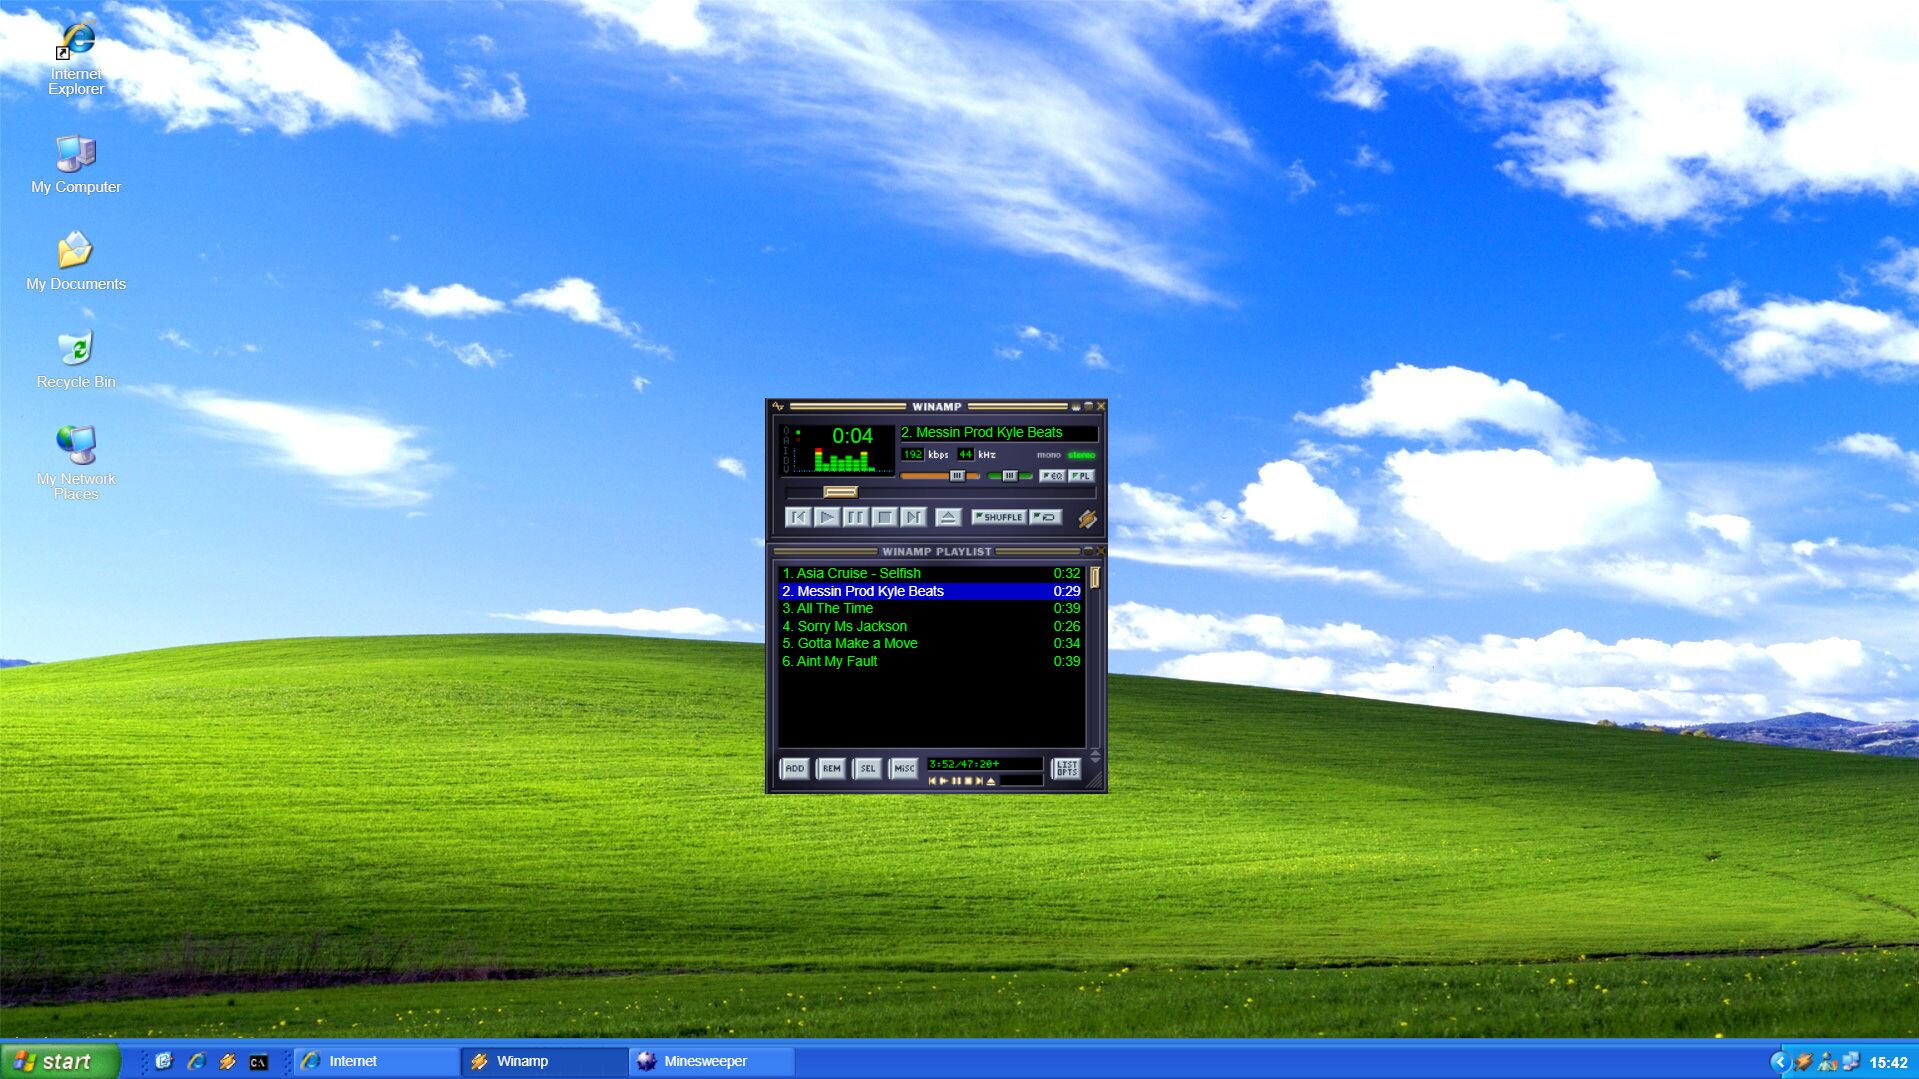
Task: Click the playlist mini Eject button
Action: [991, 781]
